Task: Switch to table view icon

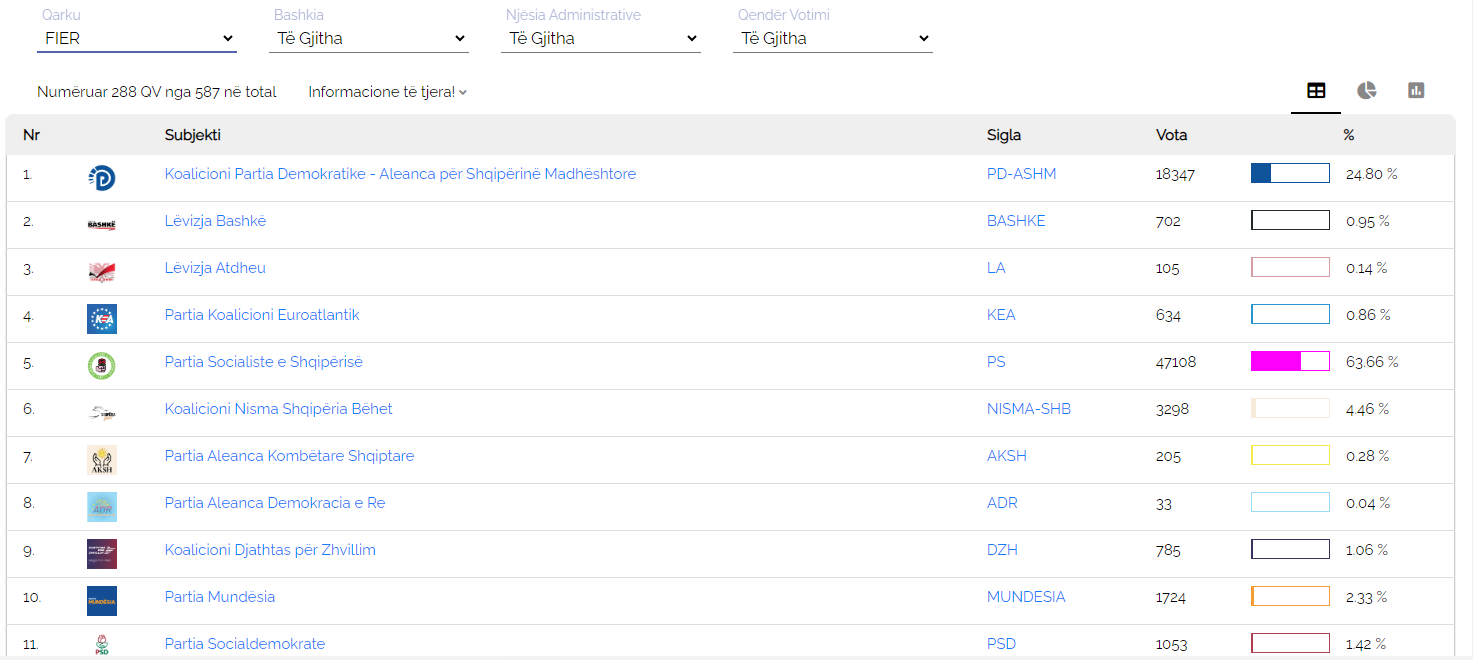Action: (1316, 91)
